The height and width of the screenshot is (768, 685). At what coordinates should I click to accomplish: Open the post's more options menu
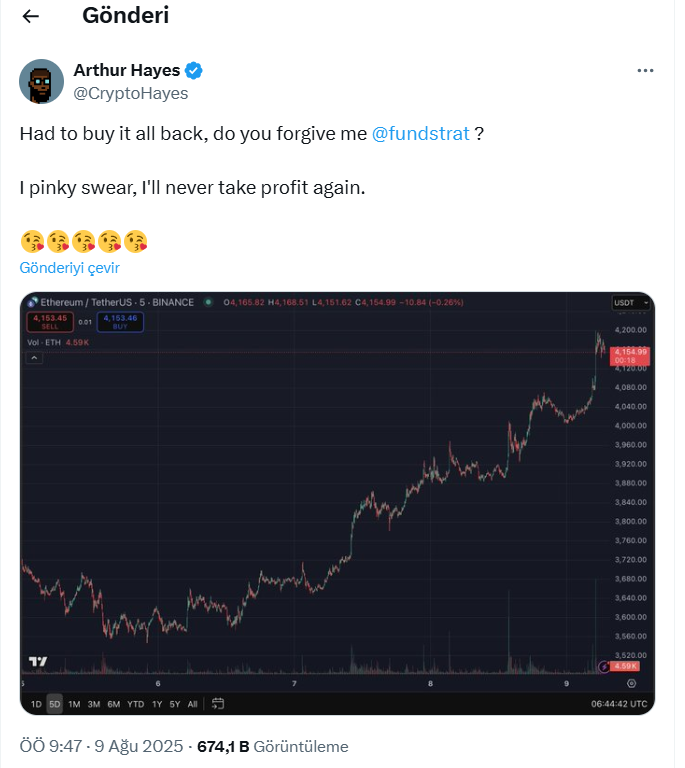[647, 71]
